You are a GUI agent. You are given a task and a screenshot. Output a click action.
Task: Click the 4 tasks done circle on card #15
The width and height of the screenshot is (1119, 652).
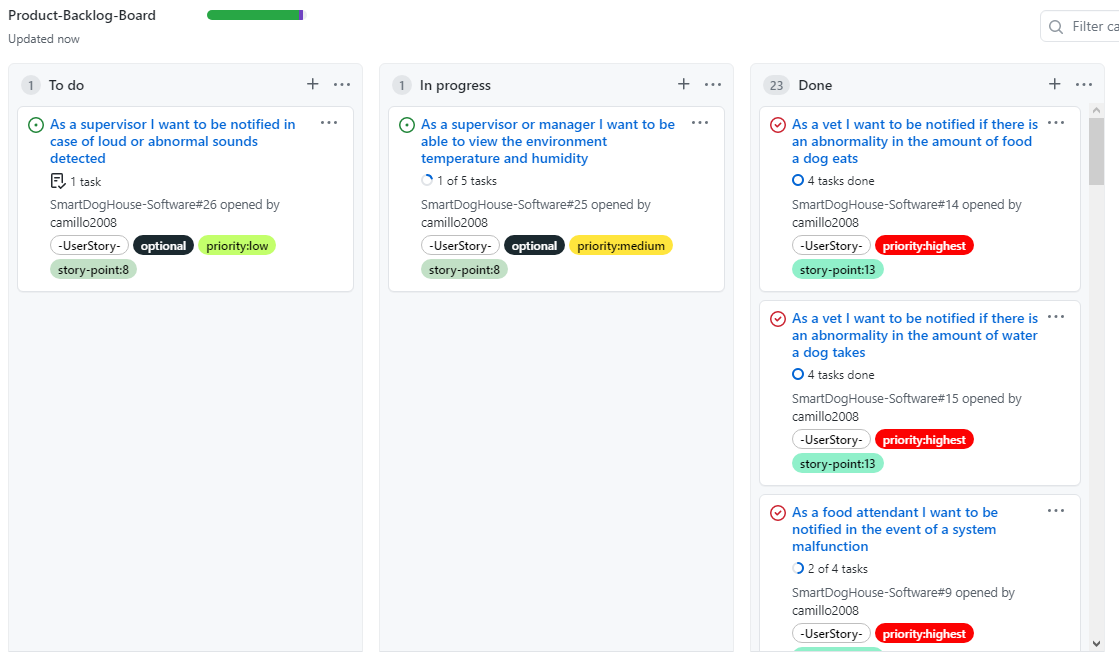(x=798, y=374)
